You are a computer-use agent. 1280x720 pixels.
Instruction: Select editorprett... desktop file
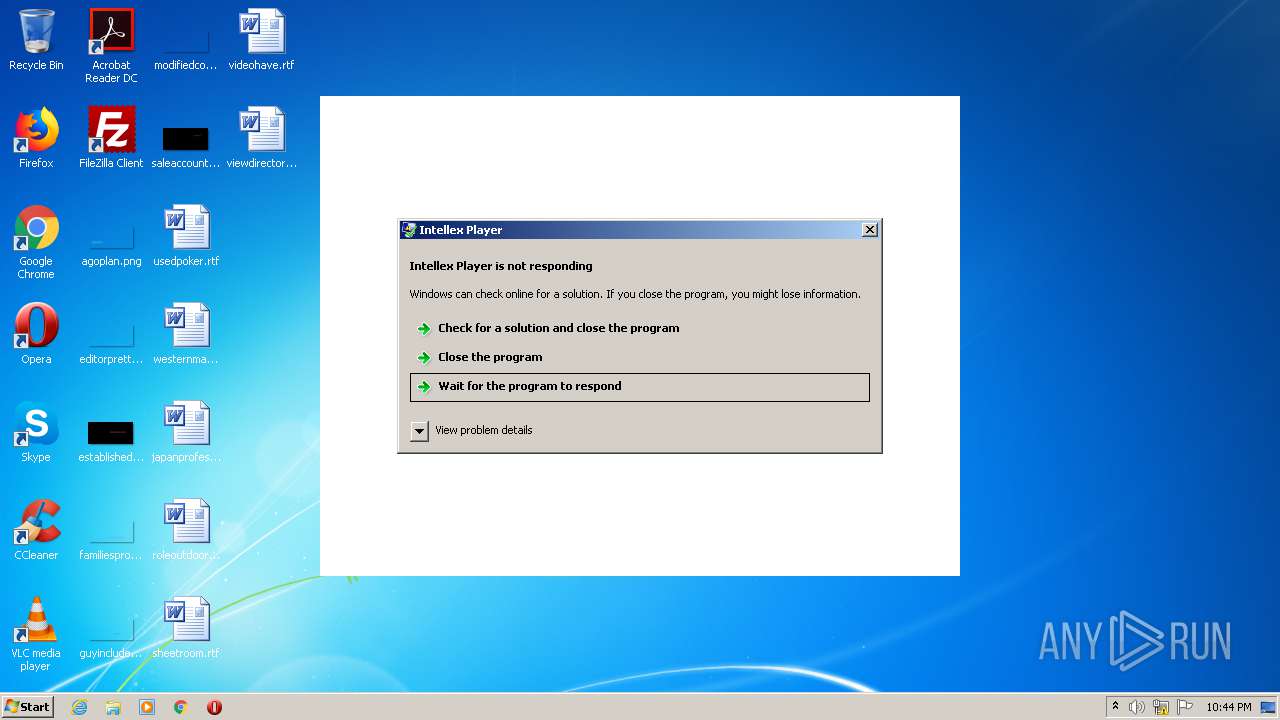(111, 342)
